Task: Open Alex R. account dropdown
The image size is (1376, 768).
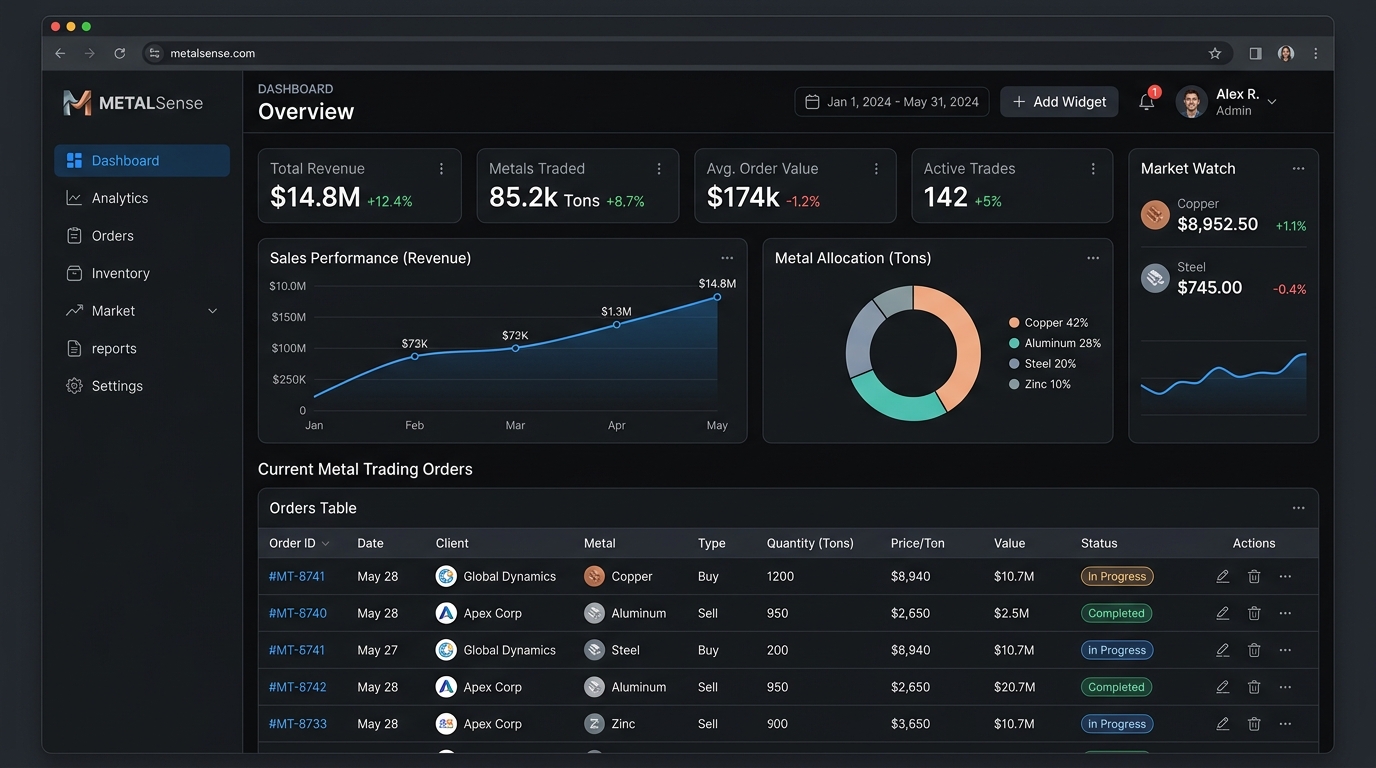Action: [1272, 102]
